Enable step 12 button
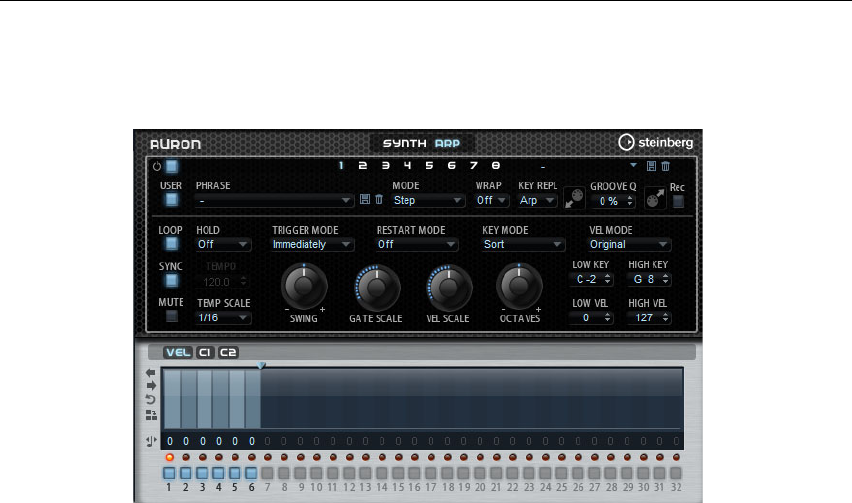 tap(349, 473)
